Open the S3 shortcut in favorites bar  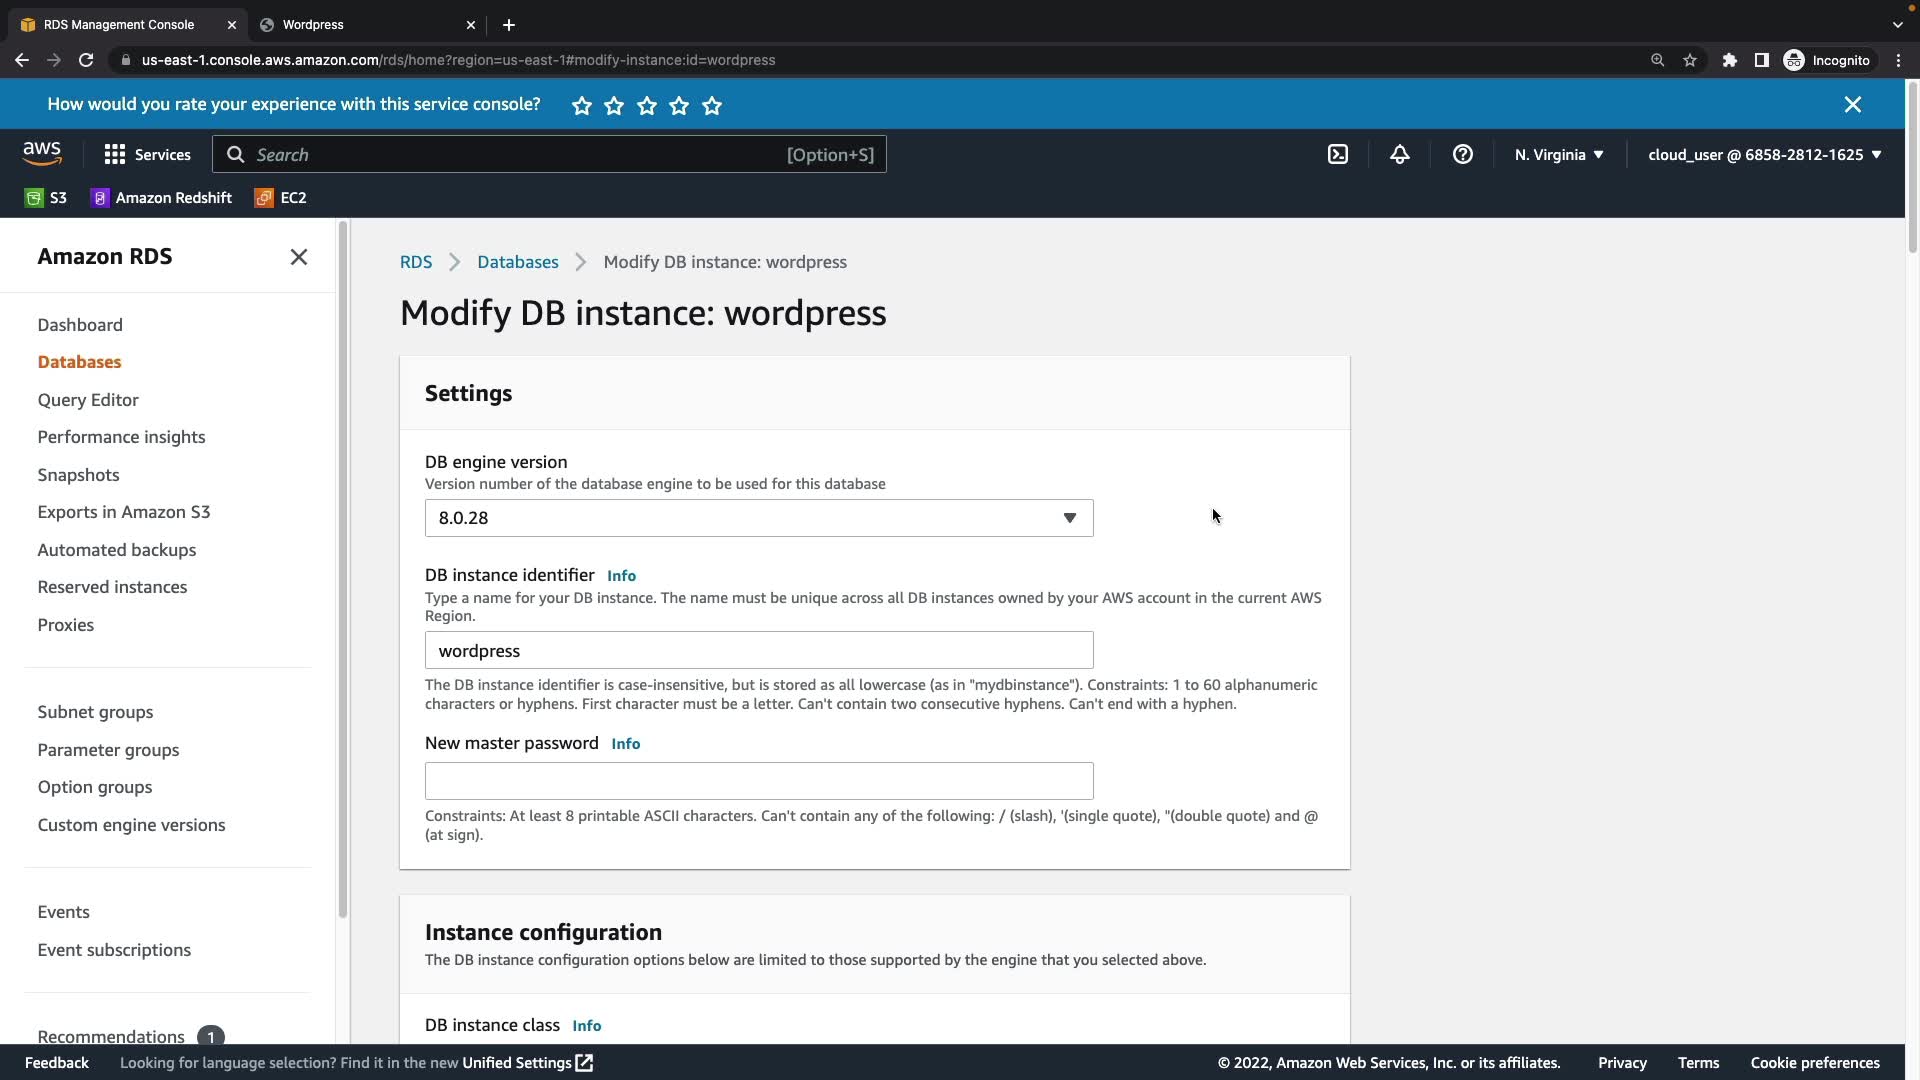(46, 198)
